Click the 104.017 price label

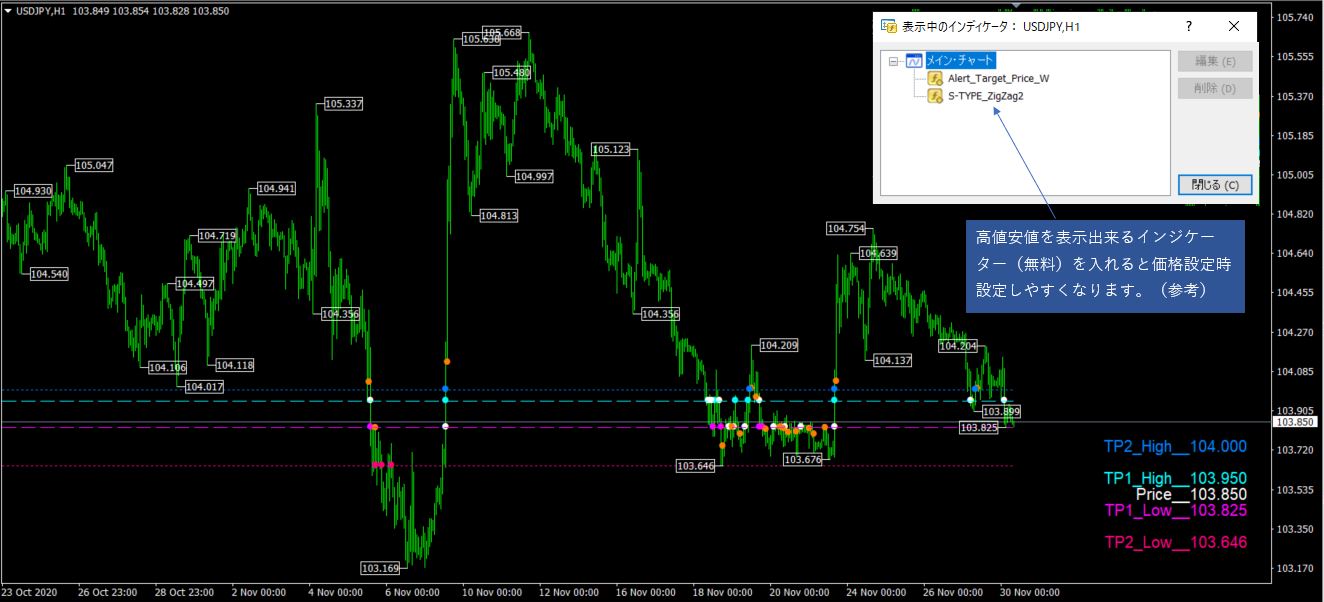[x=204, y=387]
